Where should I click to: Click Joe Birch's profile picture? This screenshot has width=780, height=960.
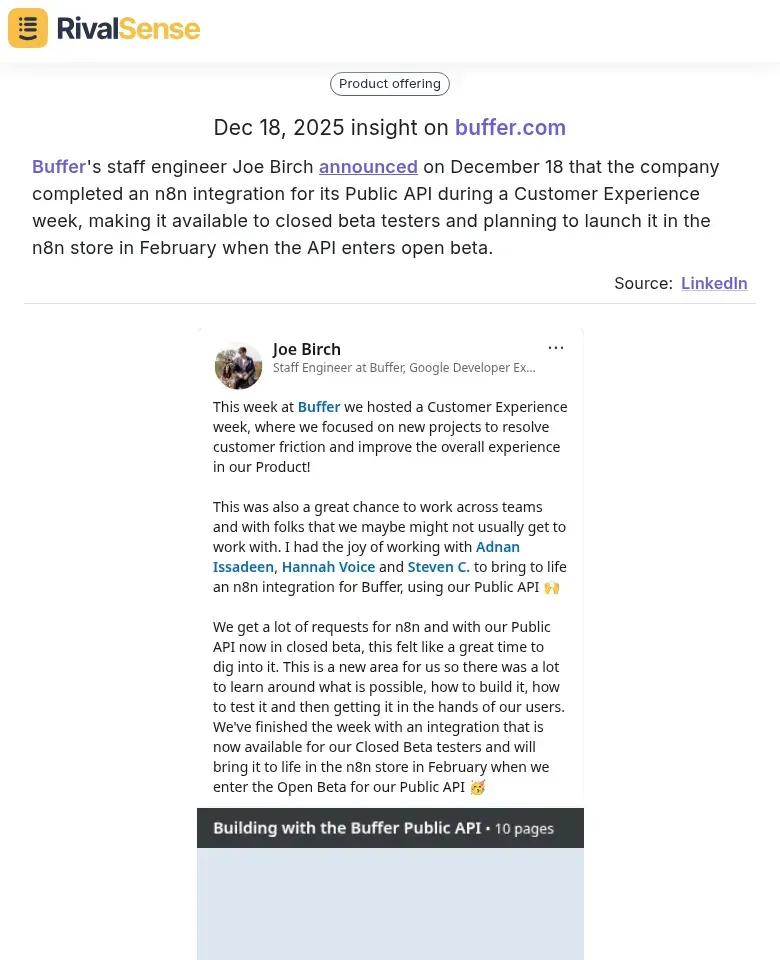point(238,365)
